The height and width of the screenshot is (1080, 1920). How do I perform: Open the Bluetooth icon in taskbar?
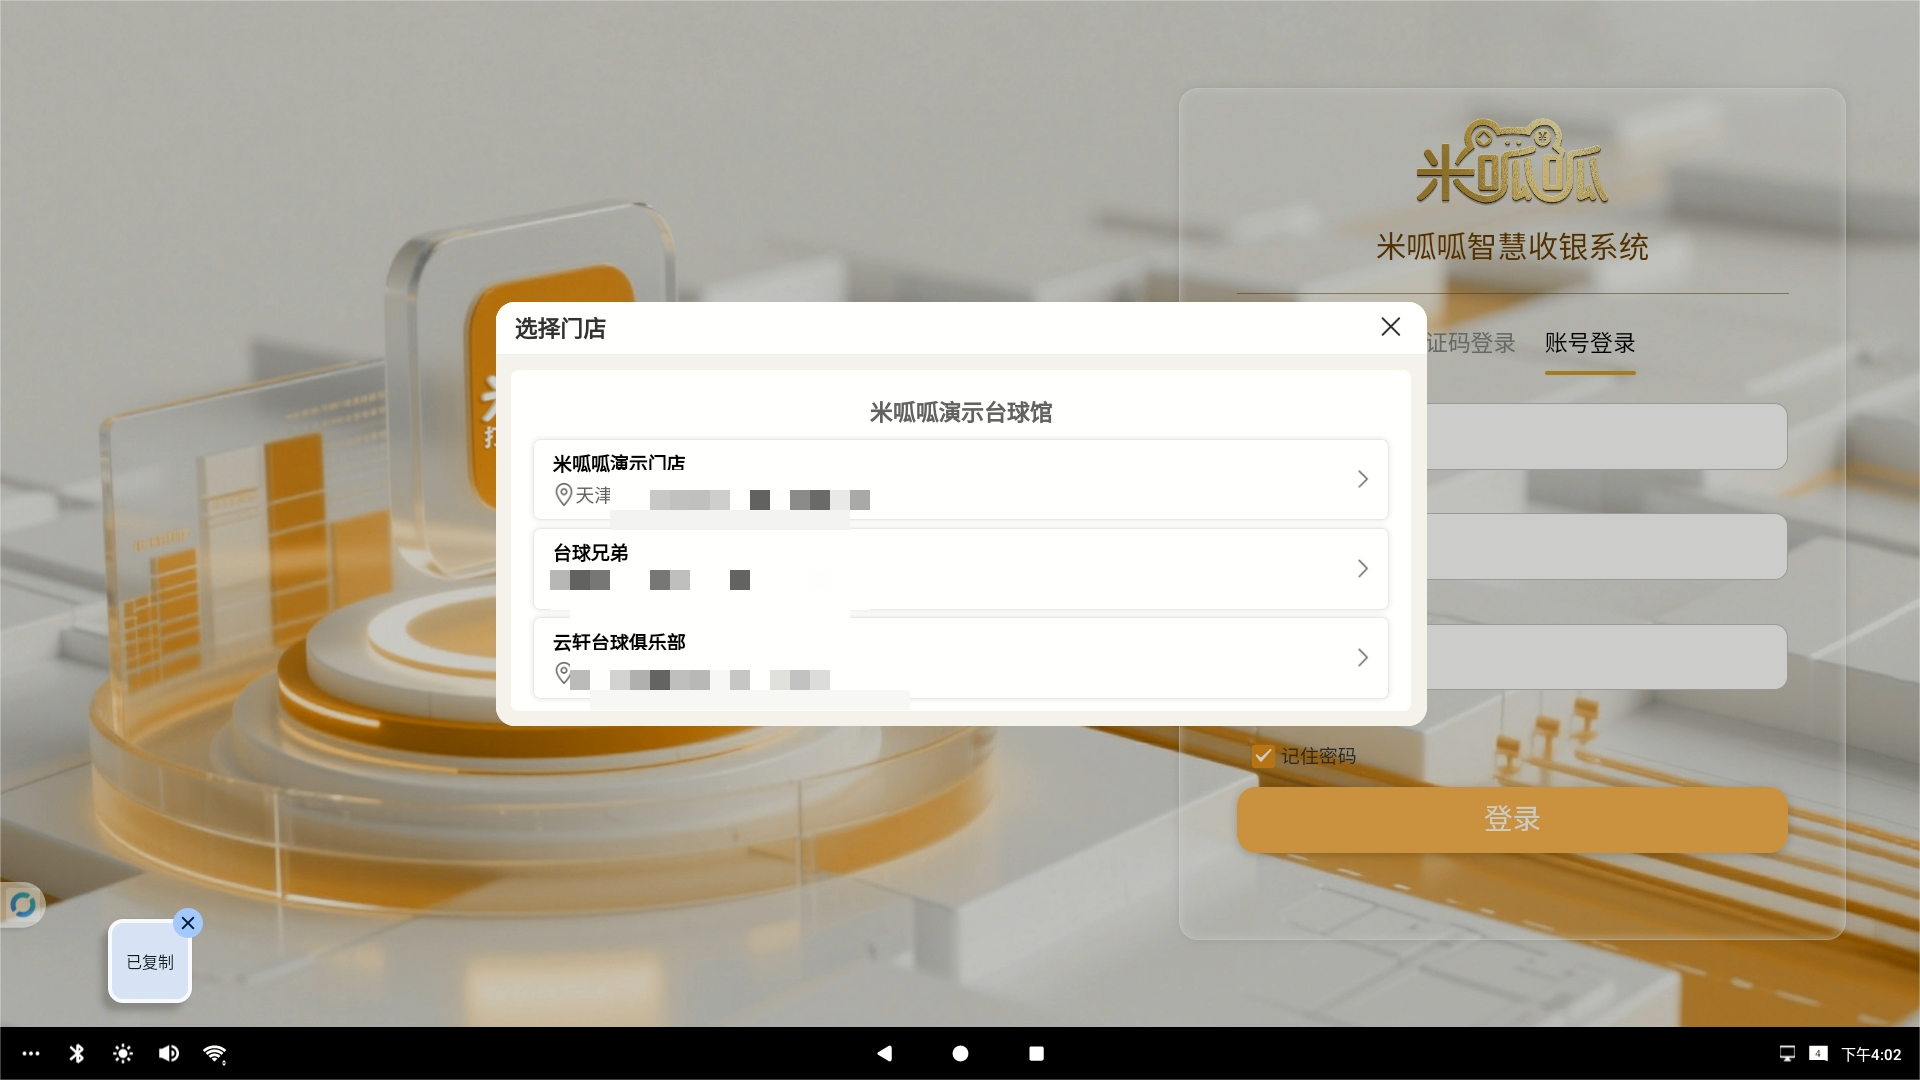77,1053
